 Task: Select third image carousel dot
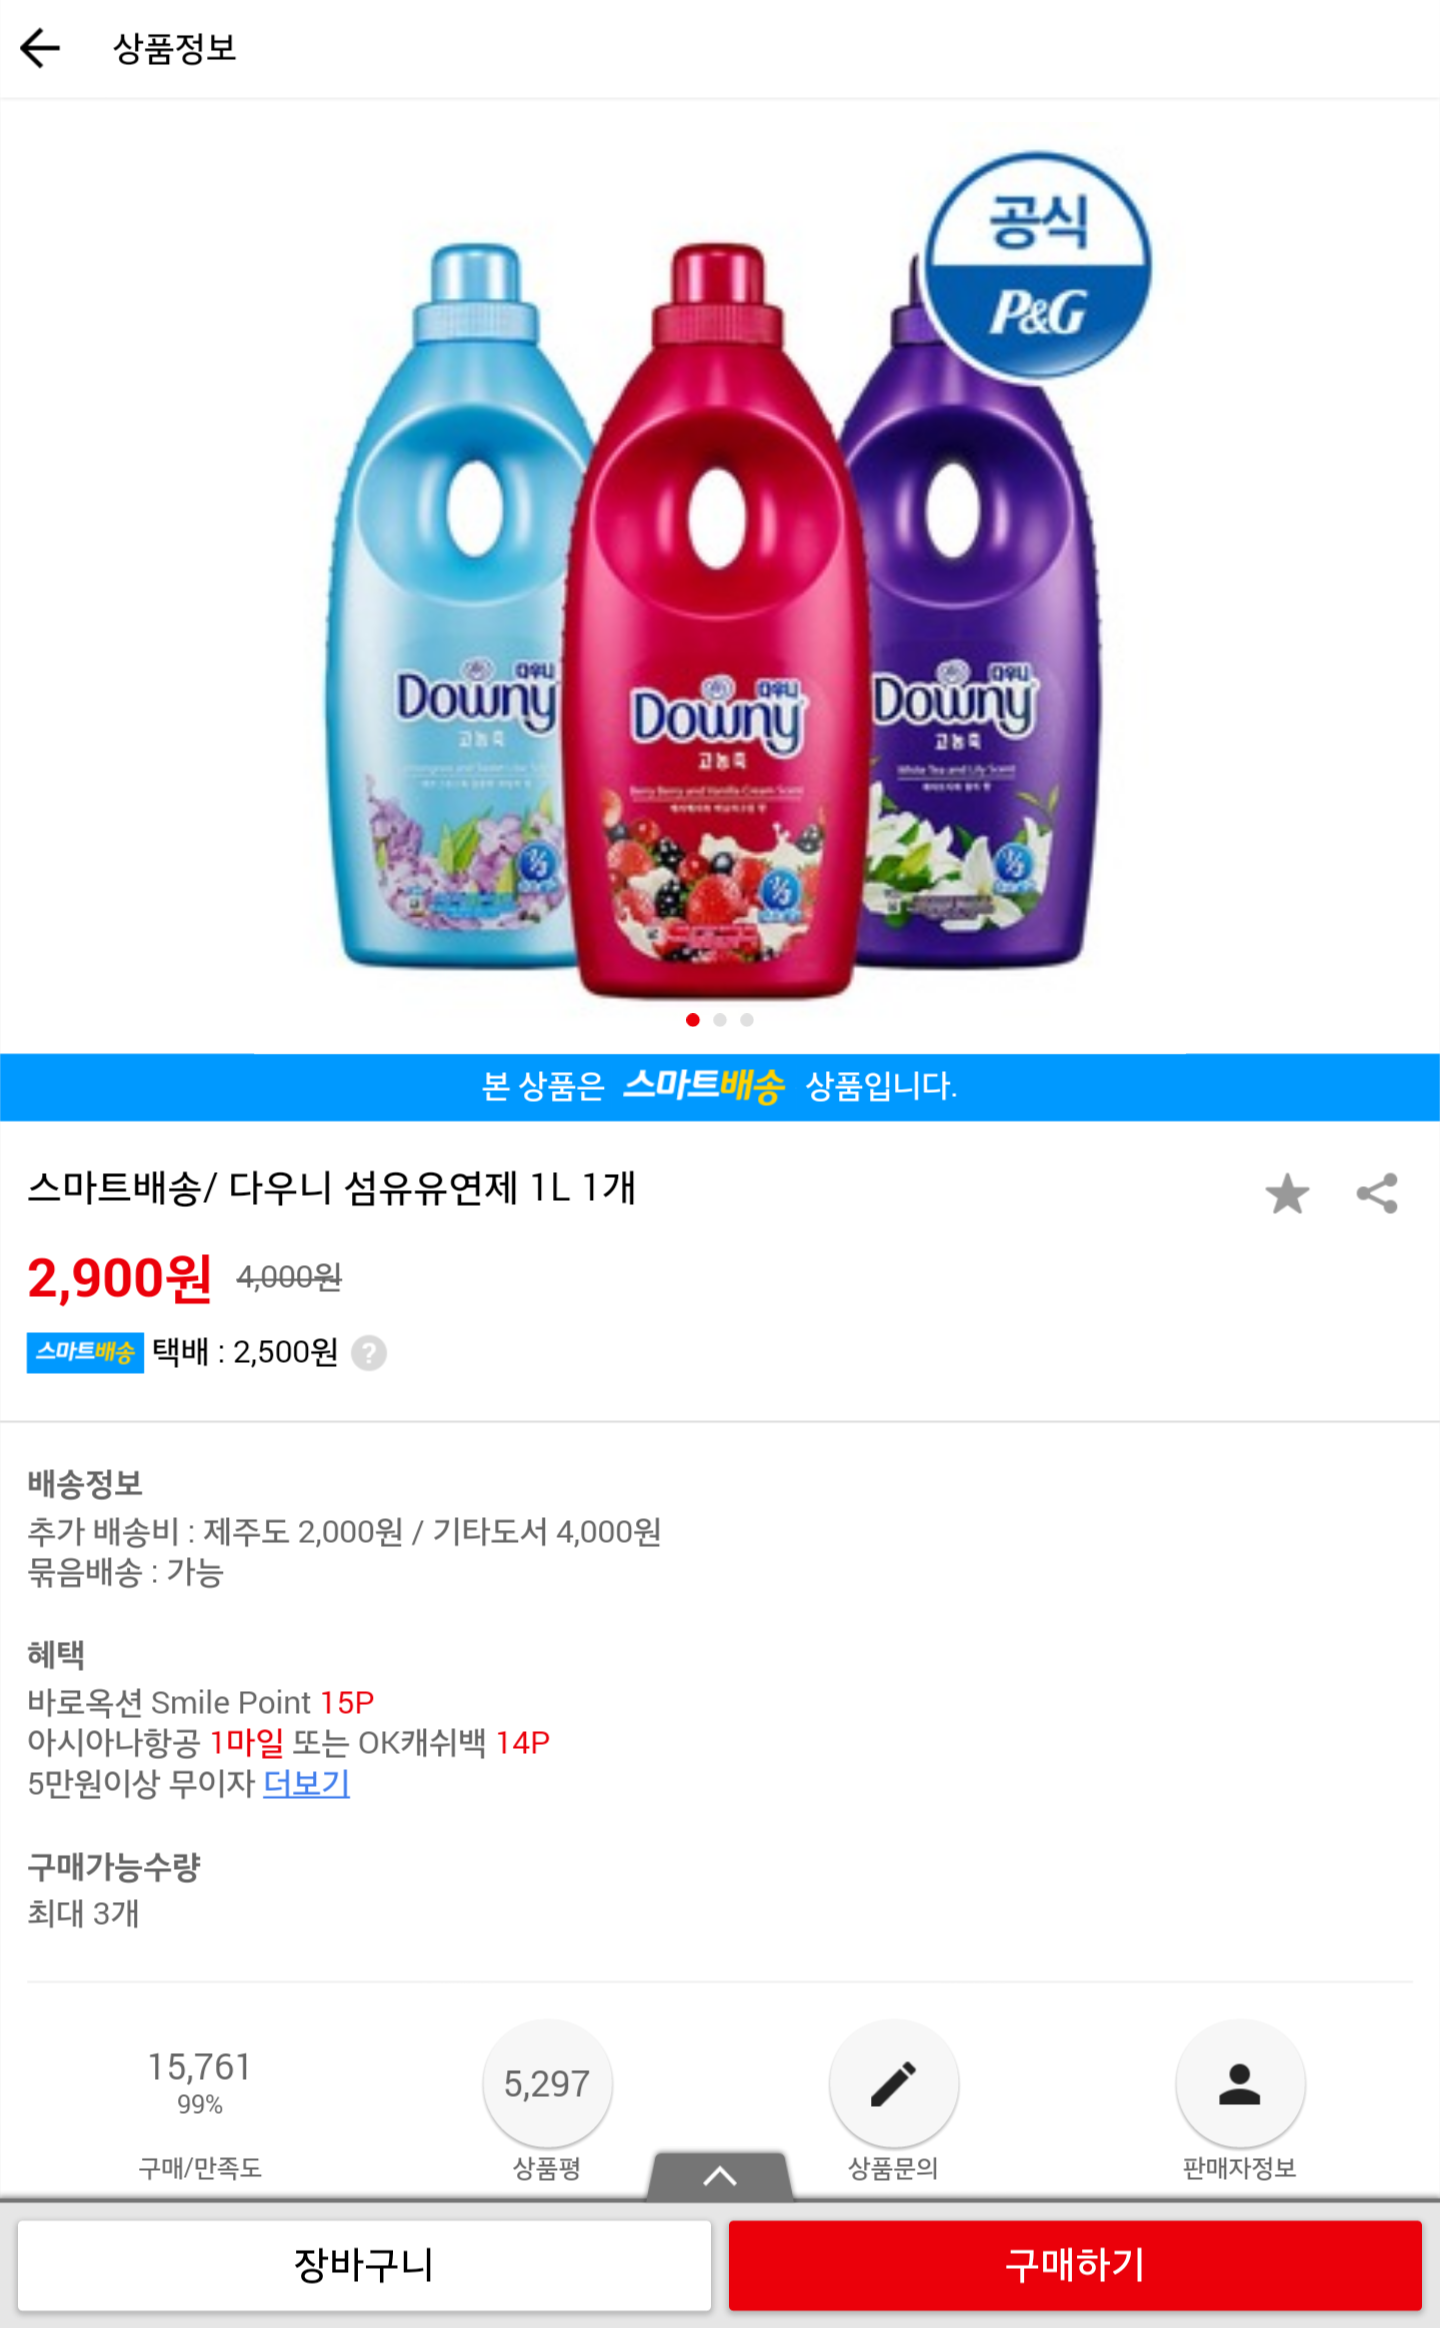click(x=747, y=1020)
